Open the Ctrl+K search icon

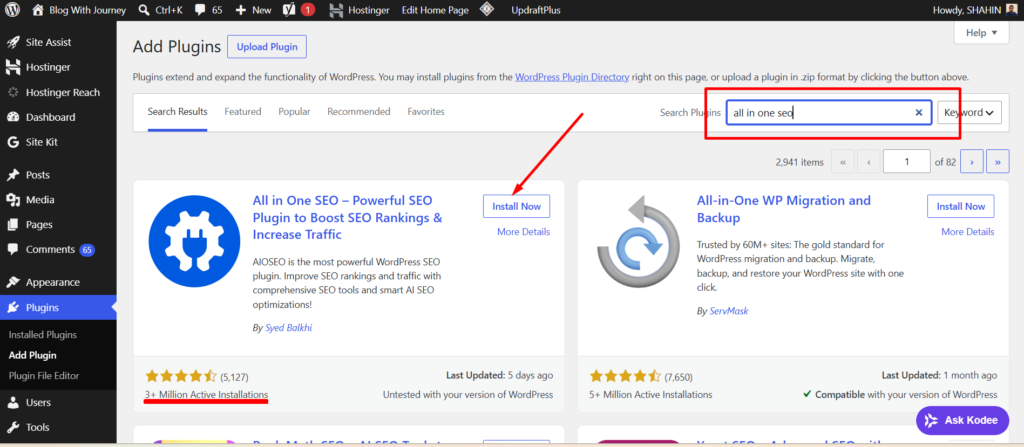(144, 10)
